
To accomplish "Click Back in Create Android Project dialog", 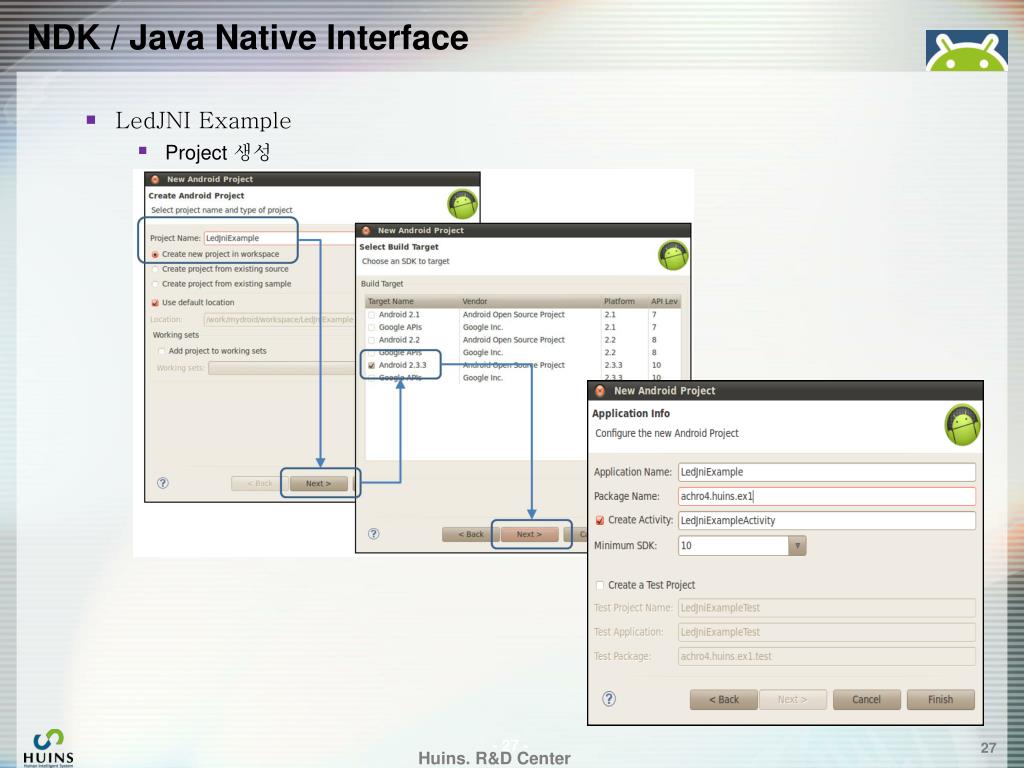I will (260, 484).
